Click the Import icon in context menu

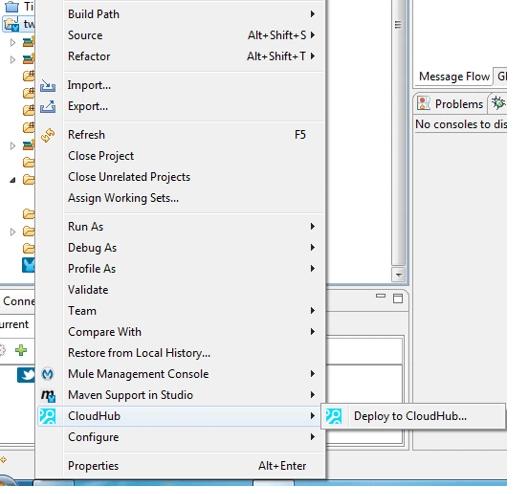(48, 86)
